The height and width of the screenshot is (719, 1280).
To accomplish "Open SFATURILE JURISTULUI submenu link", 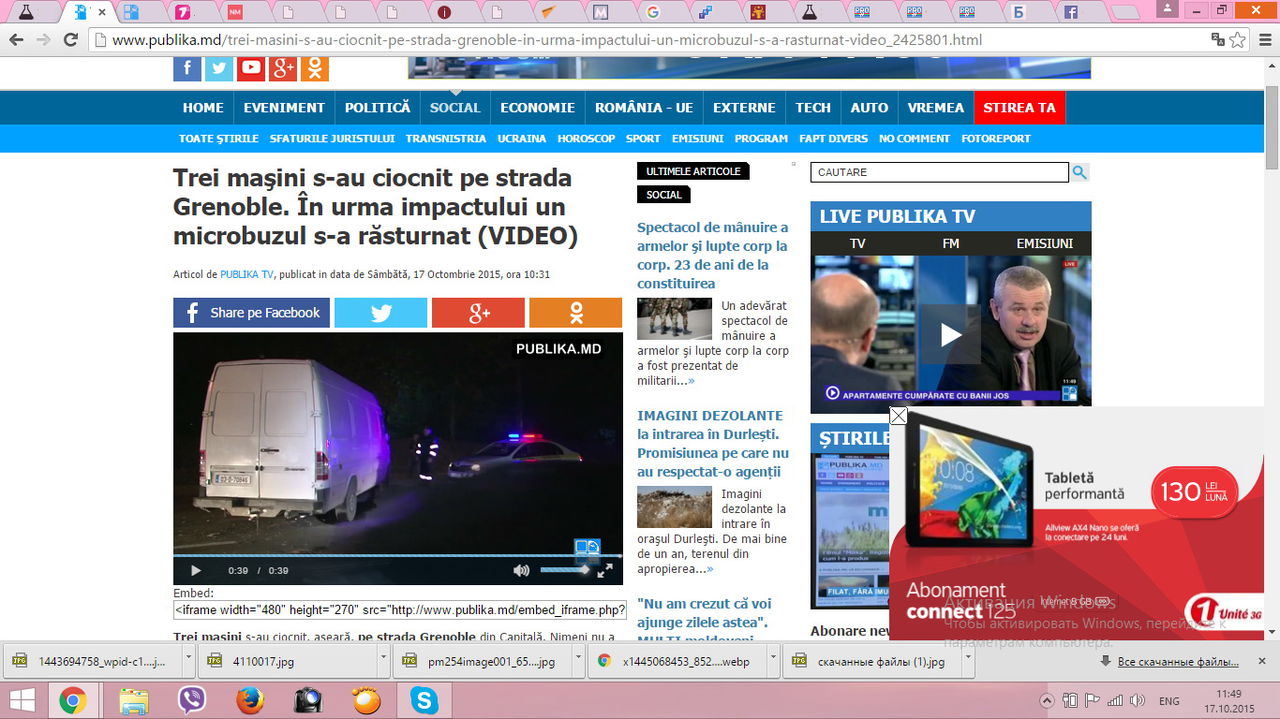I will pos(332,139).
